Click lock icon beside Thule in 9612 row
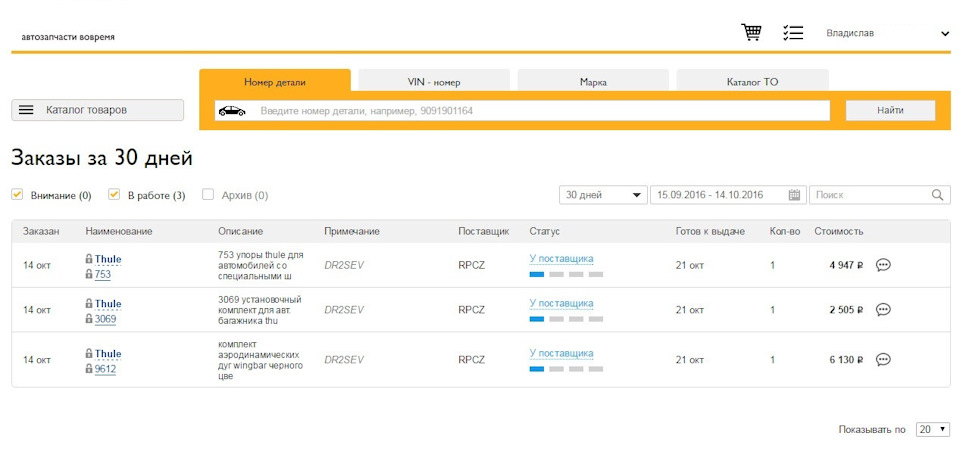The image size is (960, 464). click(x=89, y=353)
